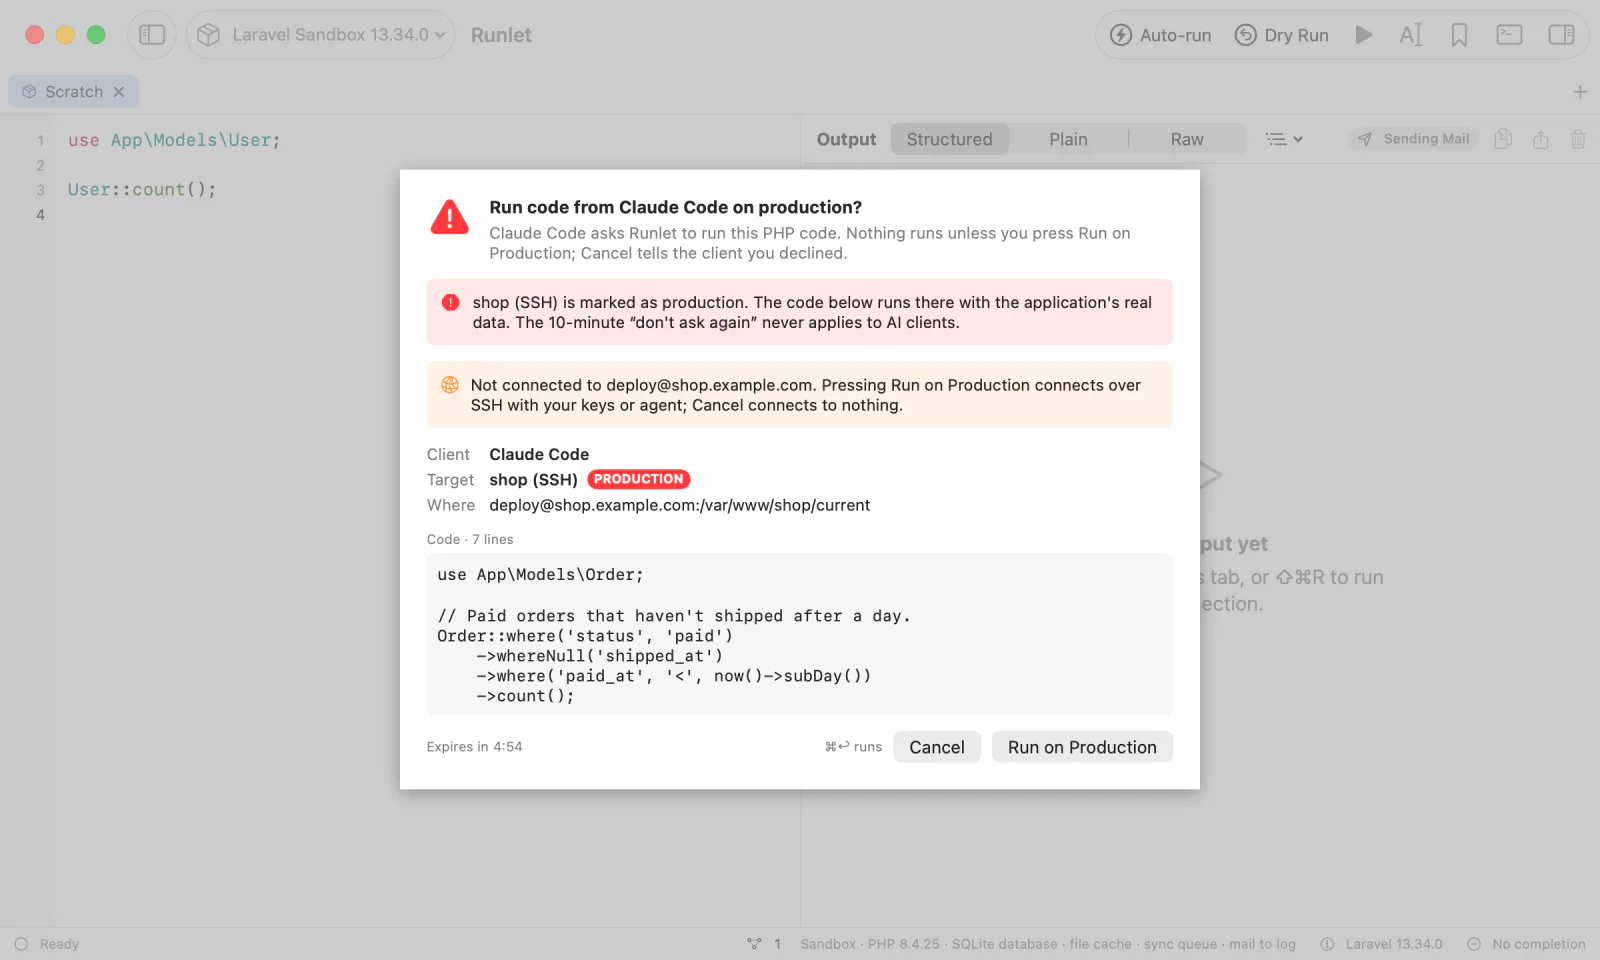Click the red exclamation icon in production alert

[451, 302]
